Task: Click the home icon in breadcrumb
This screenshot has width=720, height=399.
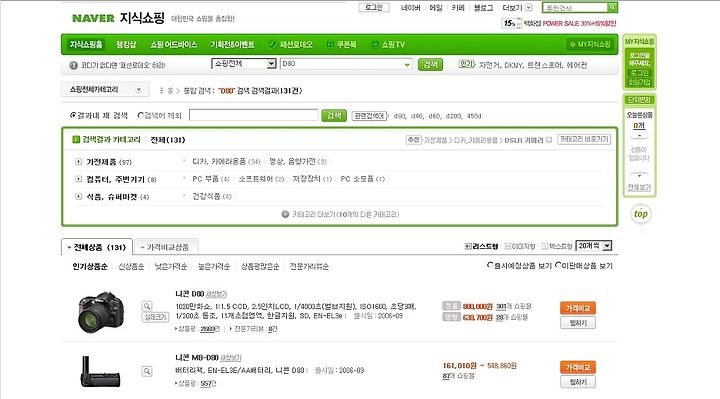Action: [170, 91]
